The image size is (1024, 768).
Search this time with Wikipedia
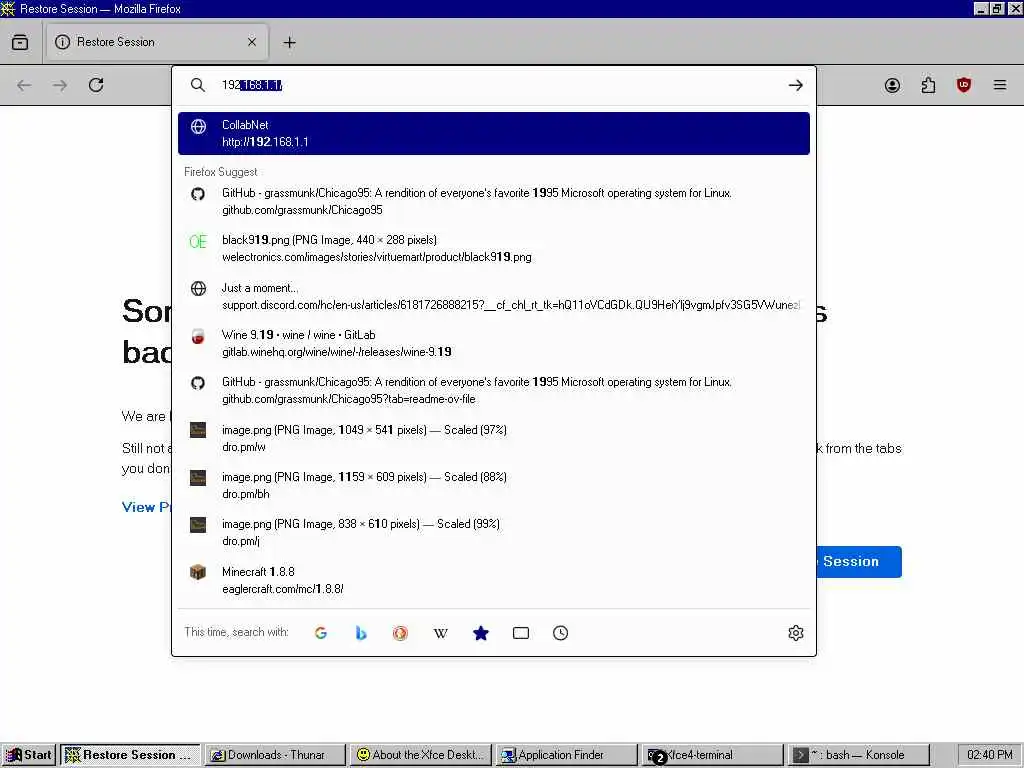coord(441,633)
